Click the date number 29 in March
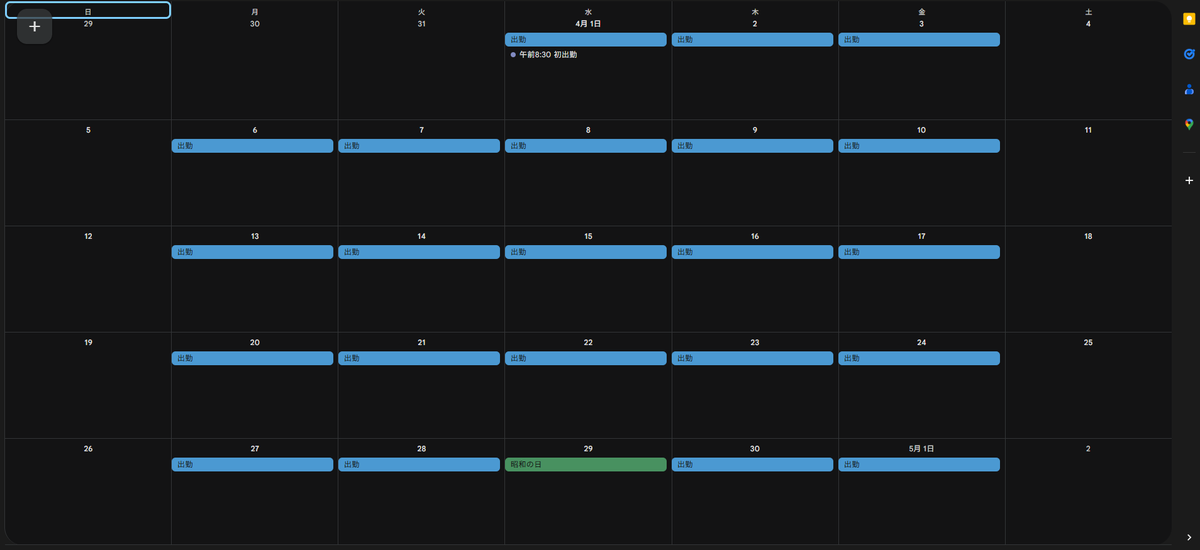This screenshot has width=1200, height=550. click(88, 24)
